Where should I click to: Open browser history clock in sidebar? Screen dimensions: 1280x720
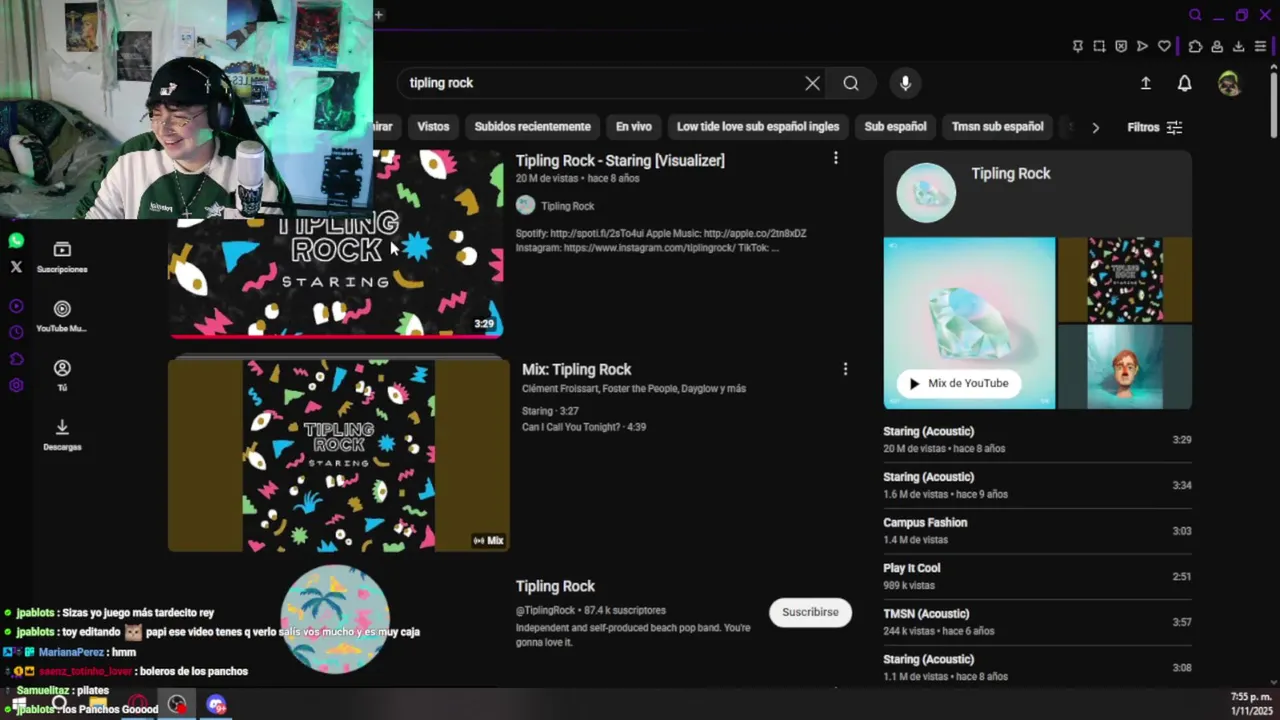tap(16, 332)
